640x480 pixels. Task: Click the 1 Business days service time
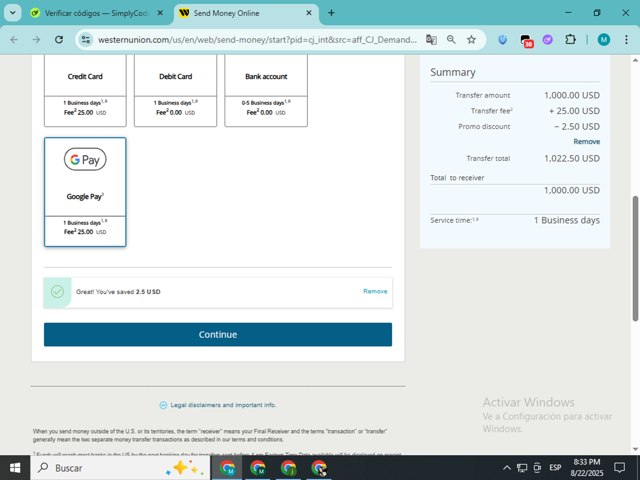pos(567,220)
